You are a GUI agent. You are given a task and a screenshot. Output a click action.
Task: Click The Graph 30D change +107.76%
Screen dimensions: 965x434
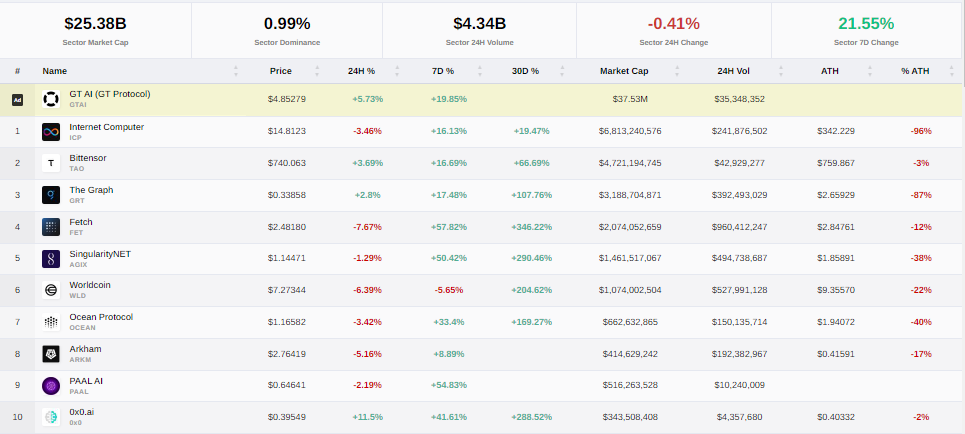coord(531,195)
